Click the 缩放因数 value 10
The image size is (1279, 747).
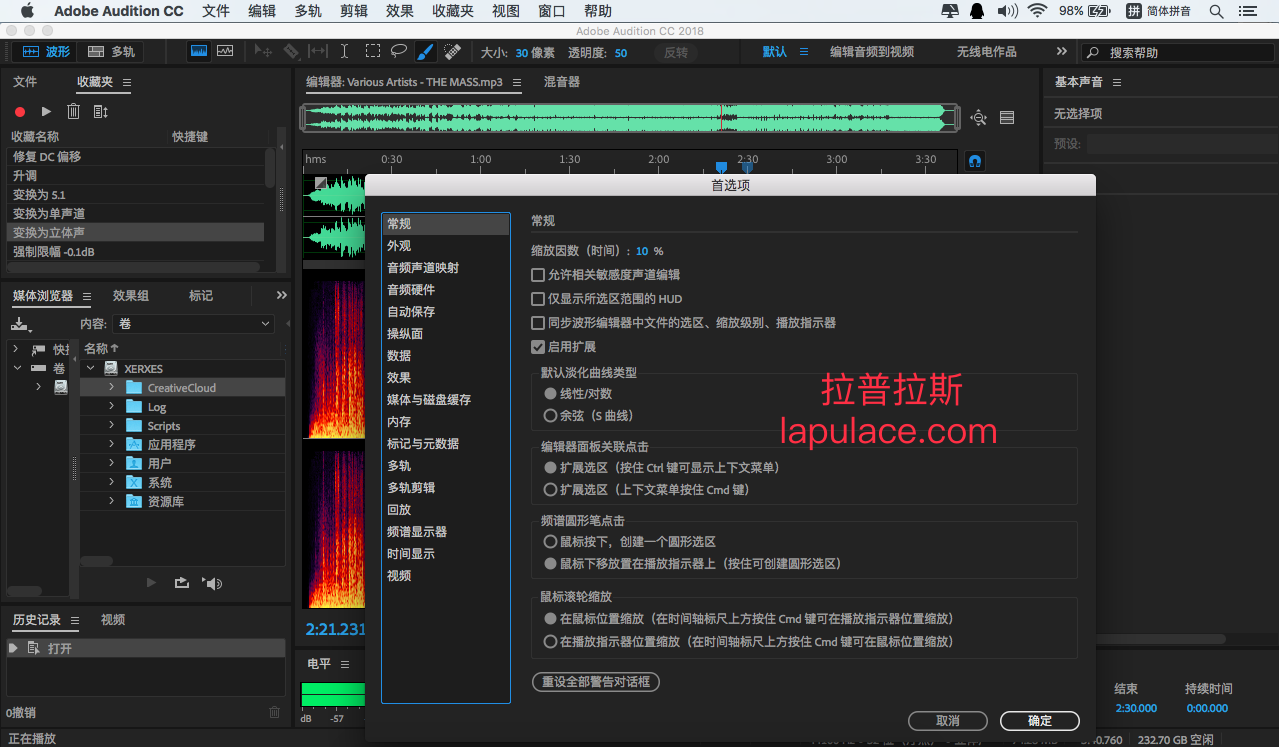642,251
